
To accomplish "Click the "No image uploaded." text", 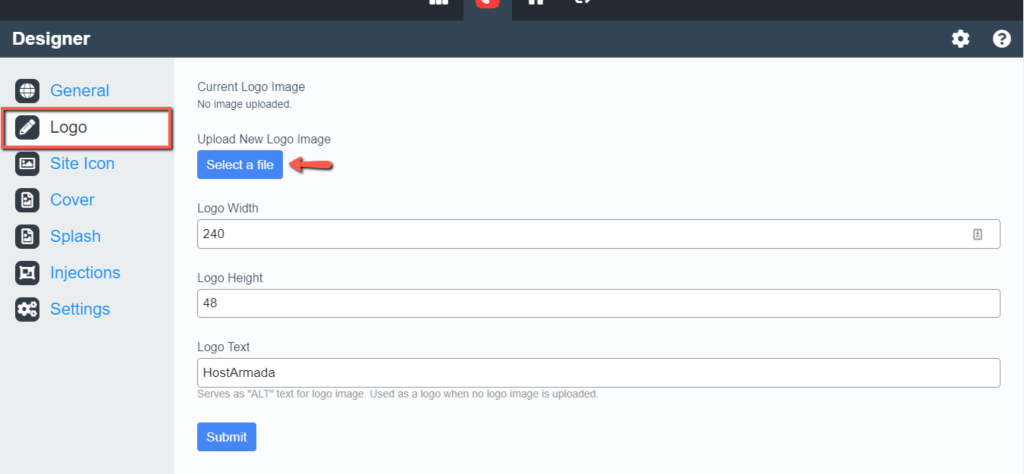I will 244,104.
